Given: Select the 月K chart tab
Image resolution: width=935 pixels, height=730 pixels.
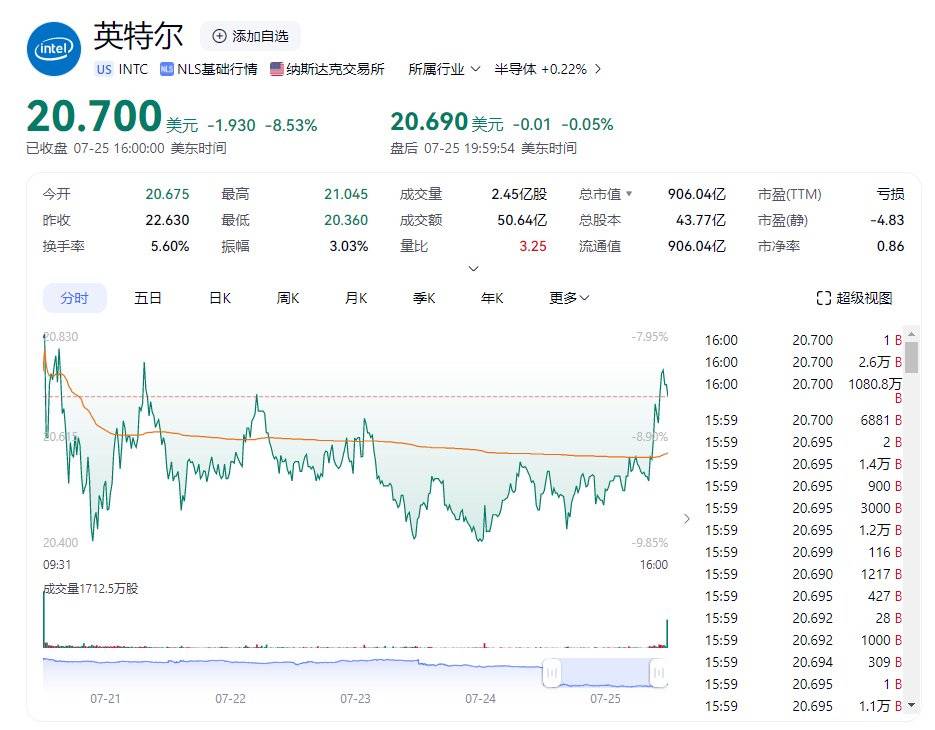Looking at the screenshot, I should point(355,297).
